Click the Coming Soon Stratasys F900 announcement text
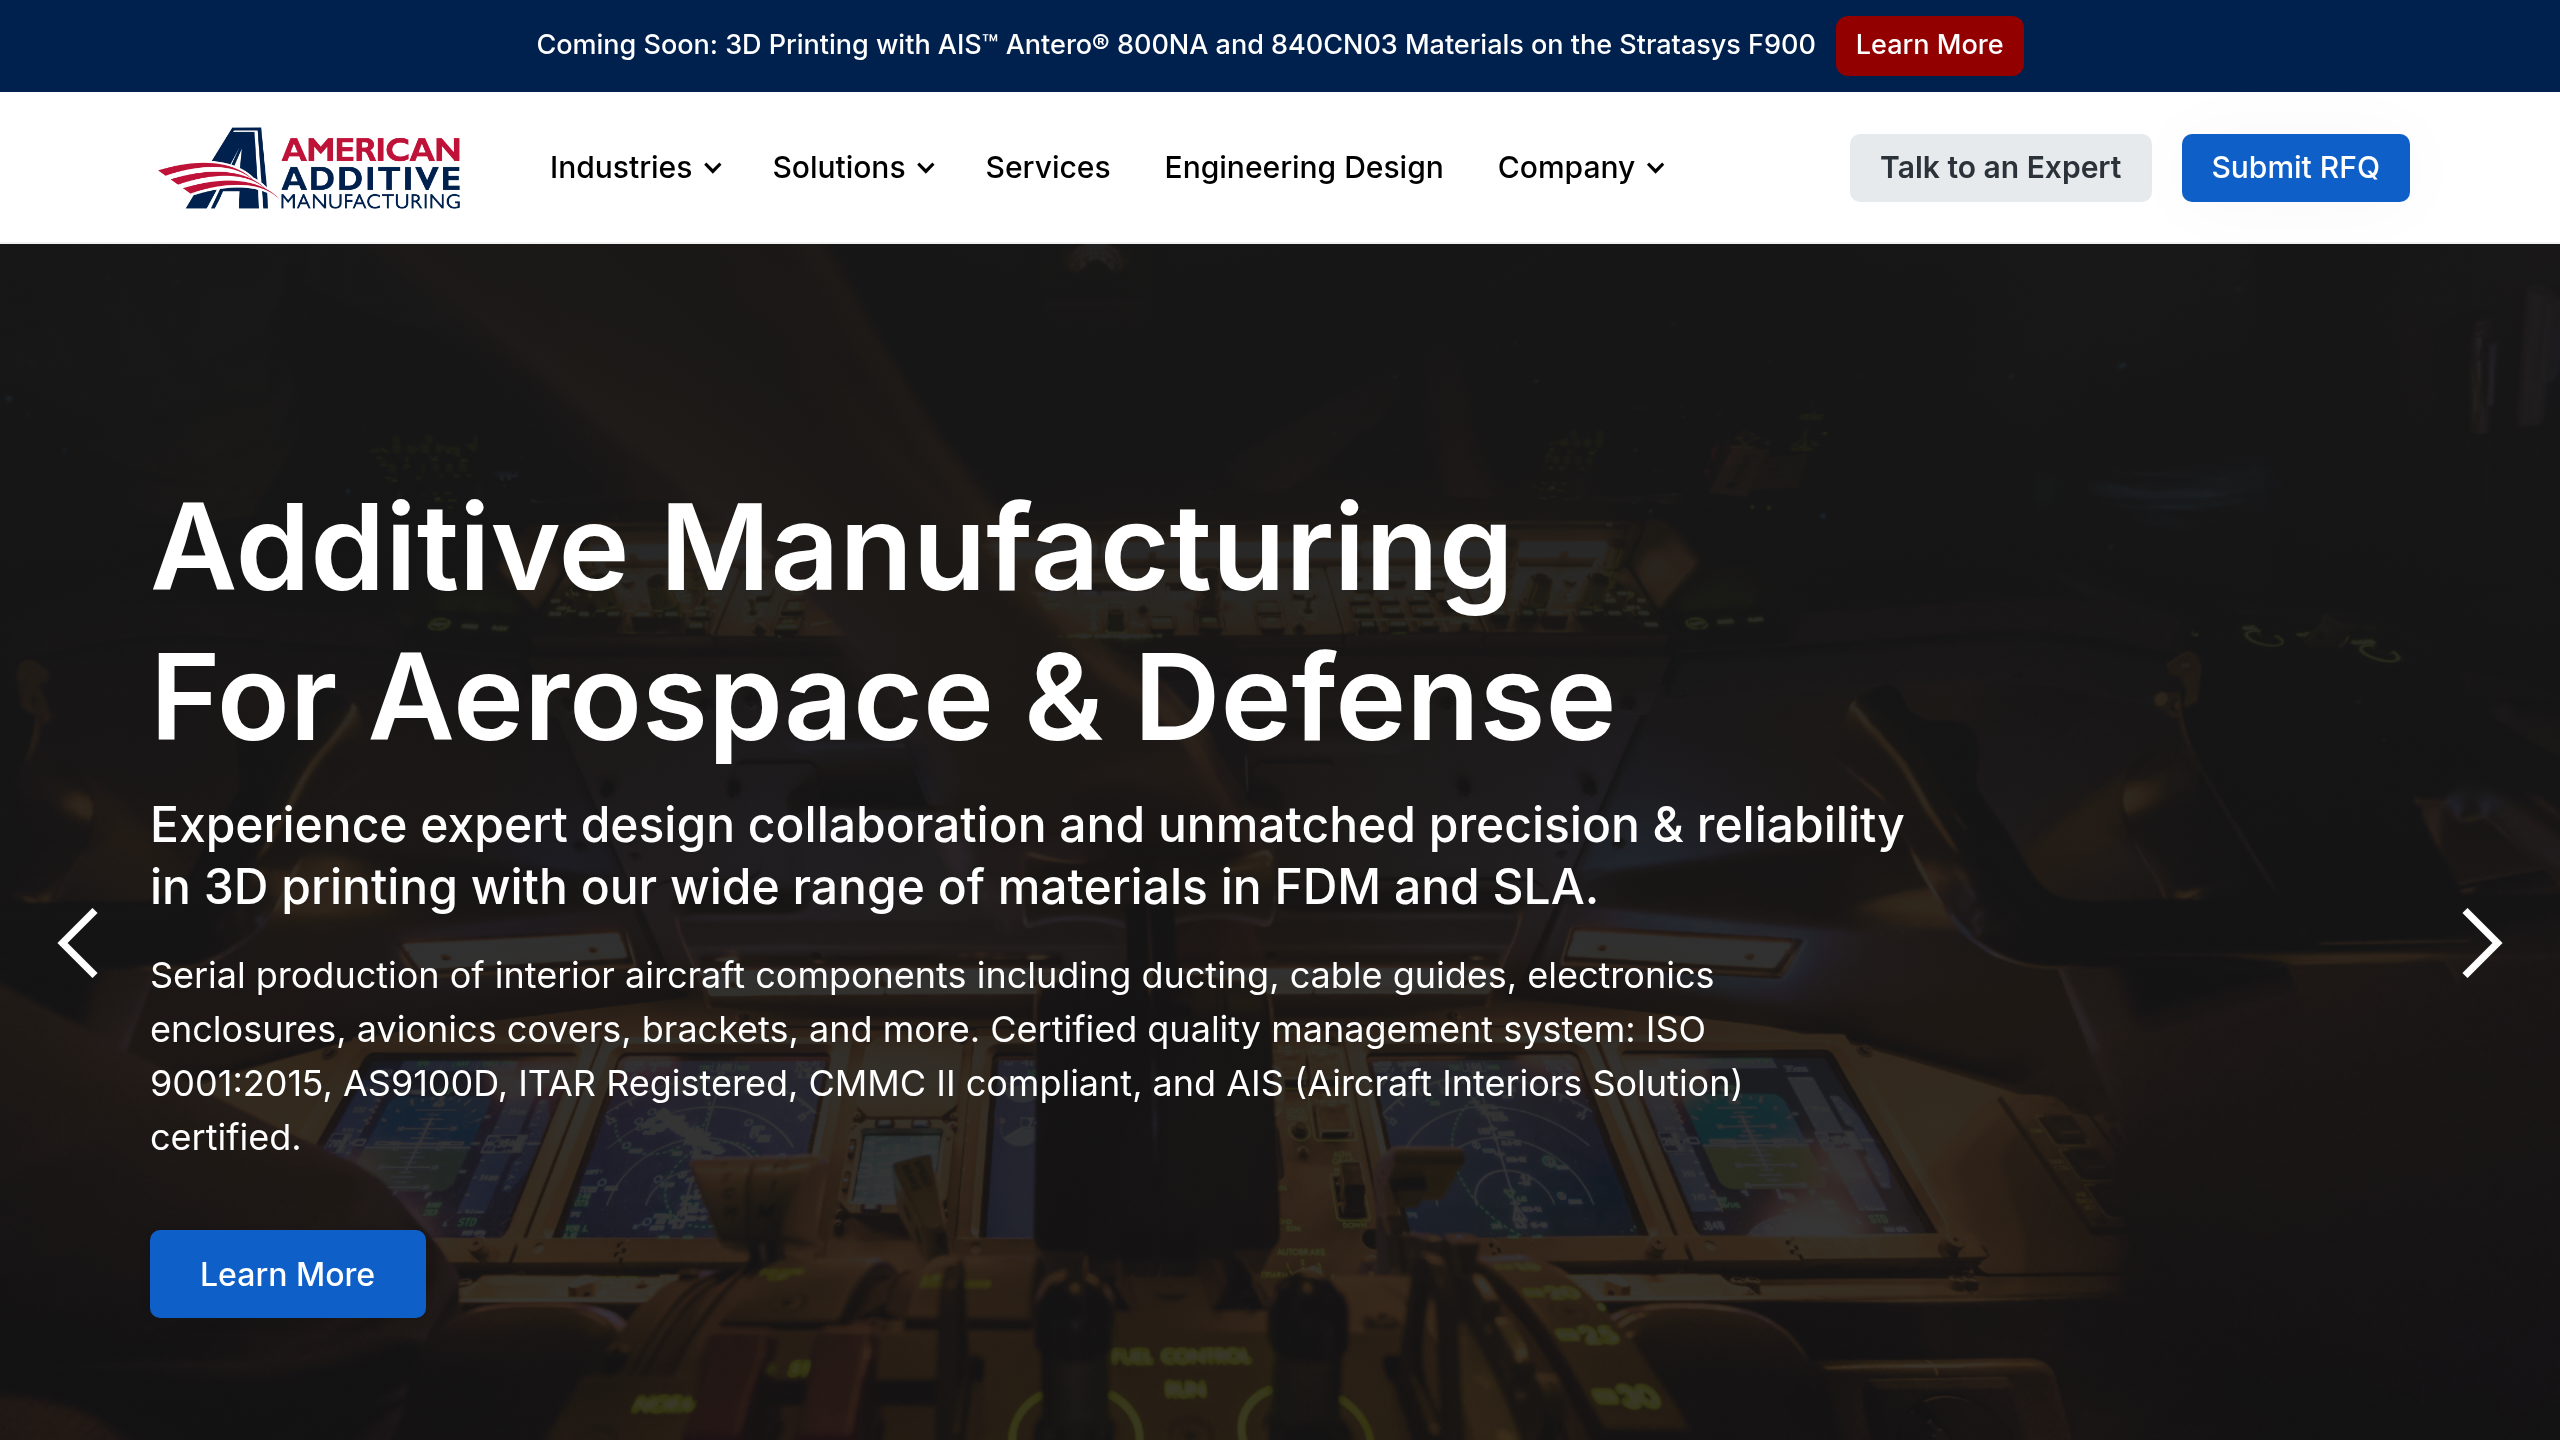2560x1440 pixels. coord(1176,45)
